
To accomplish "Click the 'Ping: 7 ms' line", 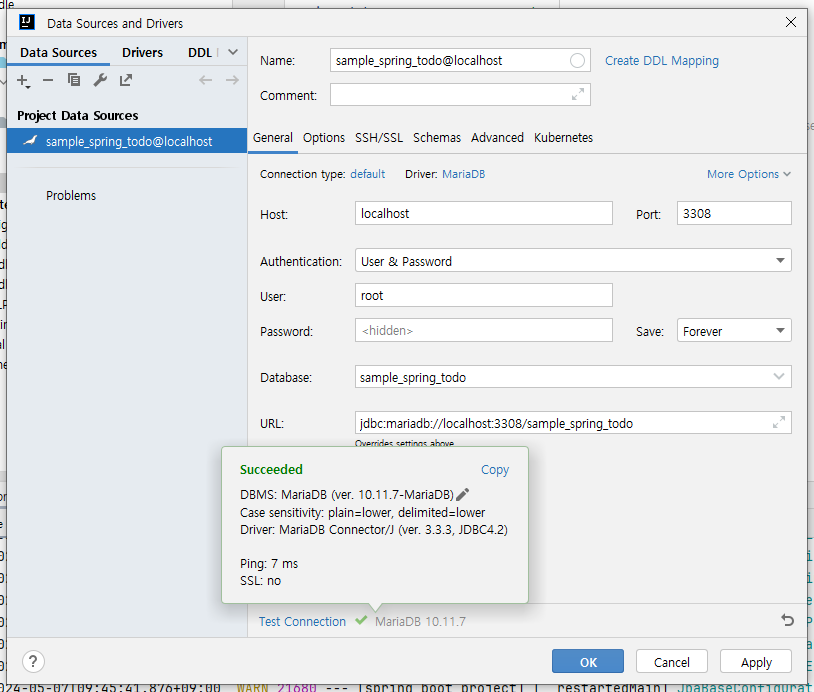I will (269, 563).
